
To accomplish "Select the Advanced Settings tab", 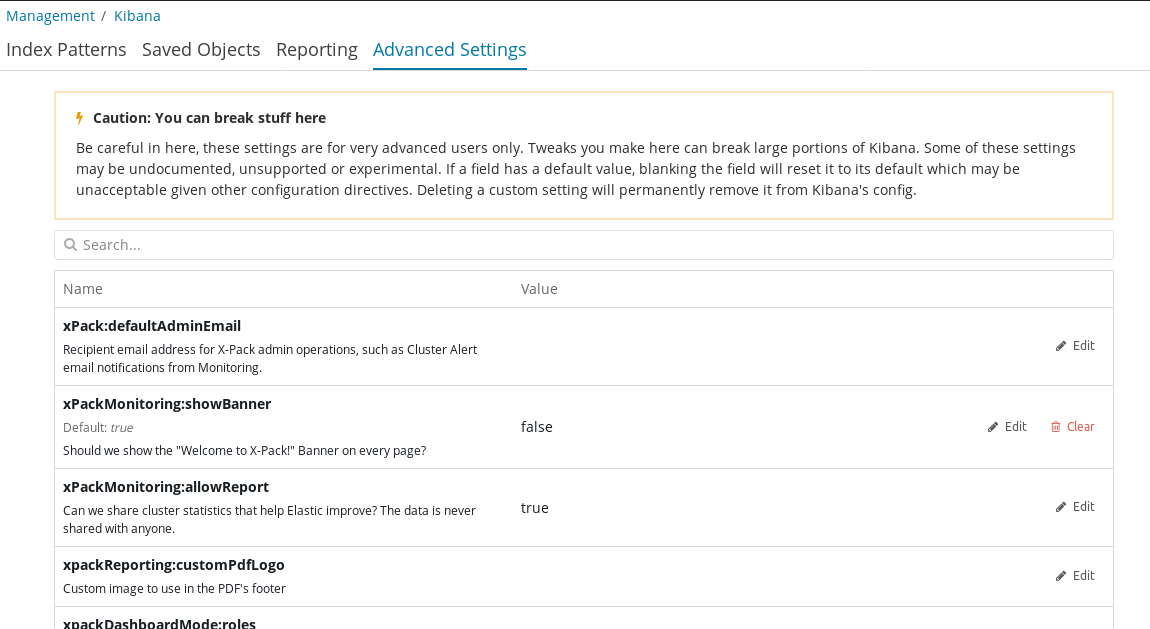I will click(450, 50).
